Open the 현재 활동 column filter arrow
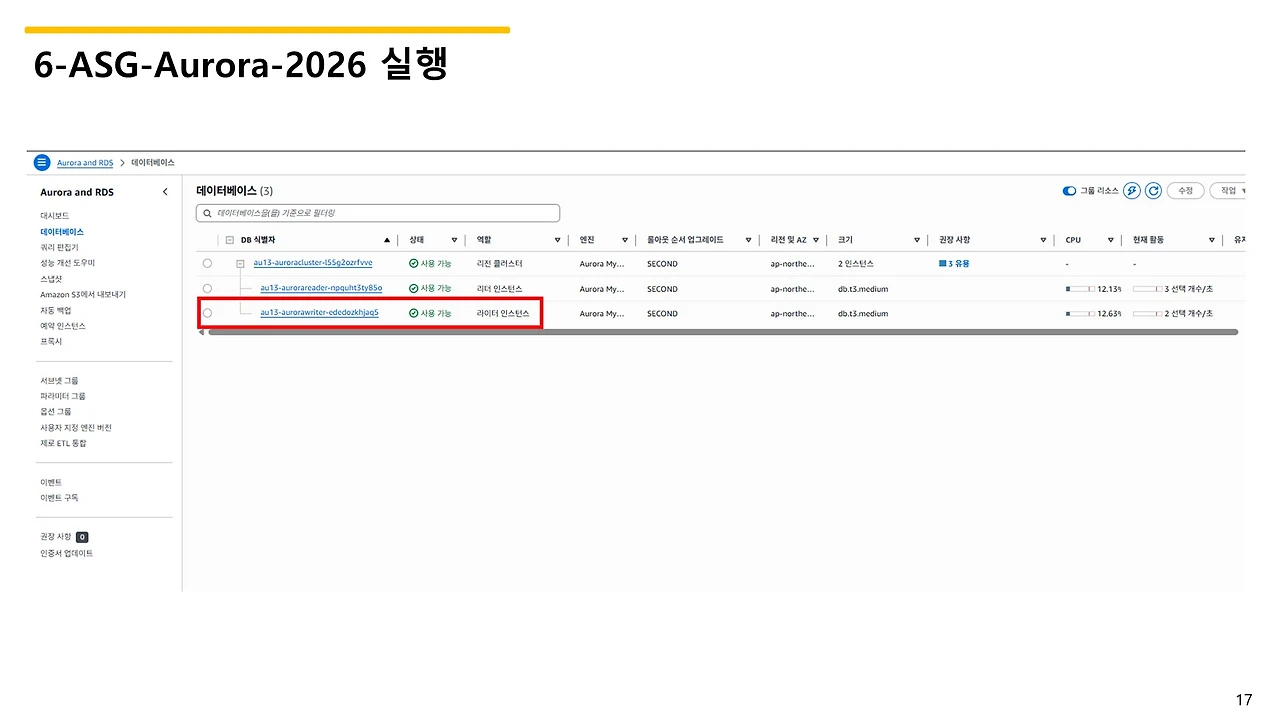Viewport: 1280px width, 720px height. (x=1211, y=240)
